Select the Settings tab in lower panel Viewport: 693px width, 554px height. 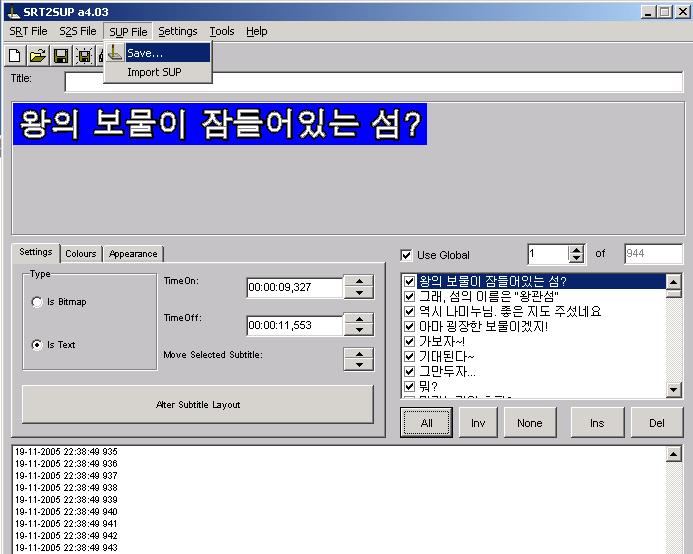click(35, 252)
